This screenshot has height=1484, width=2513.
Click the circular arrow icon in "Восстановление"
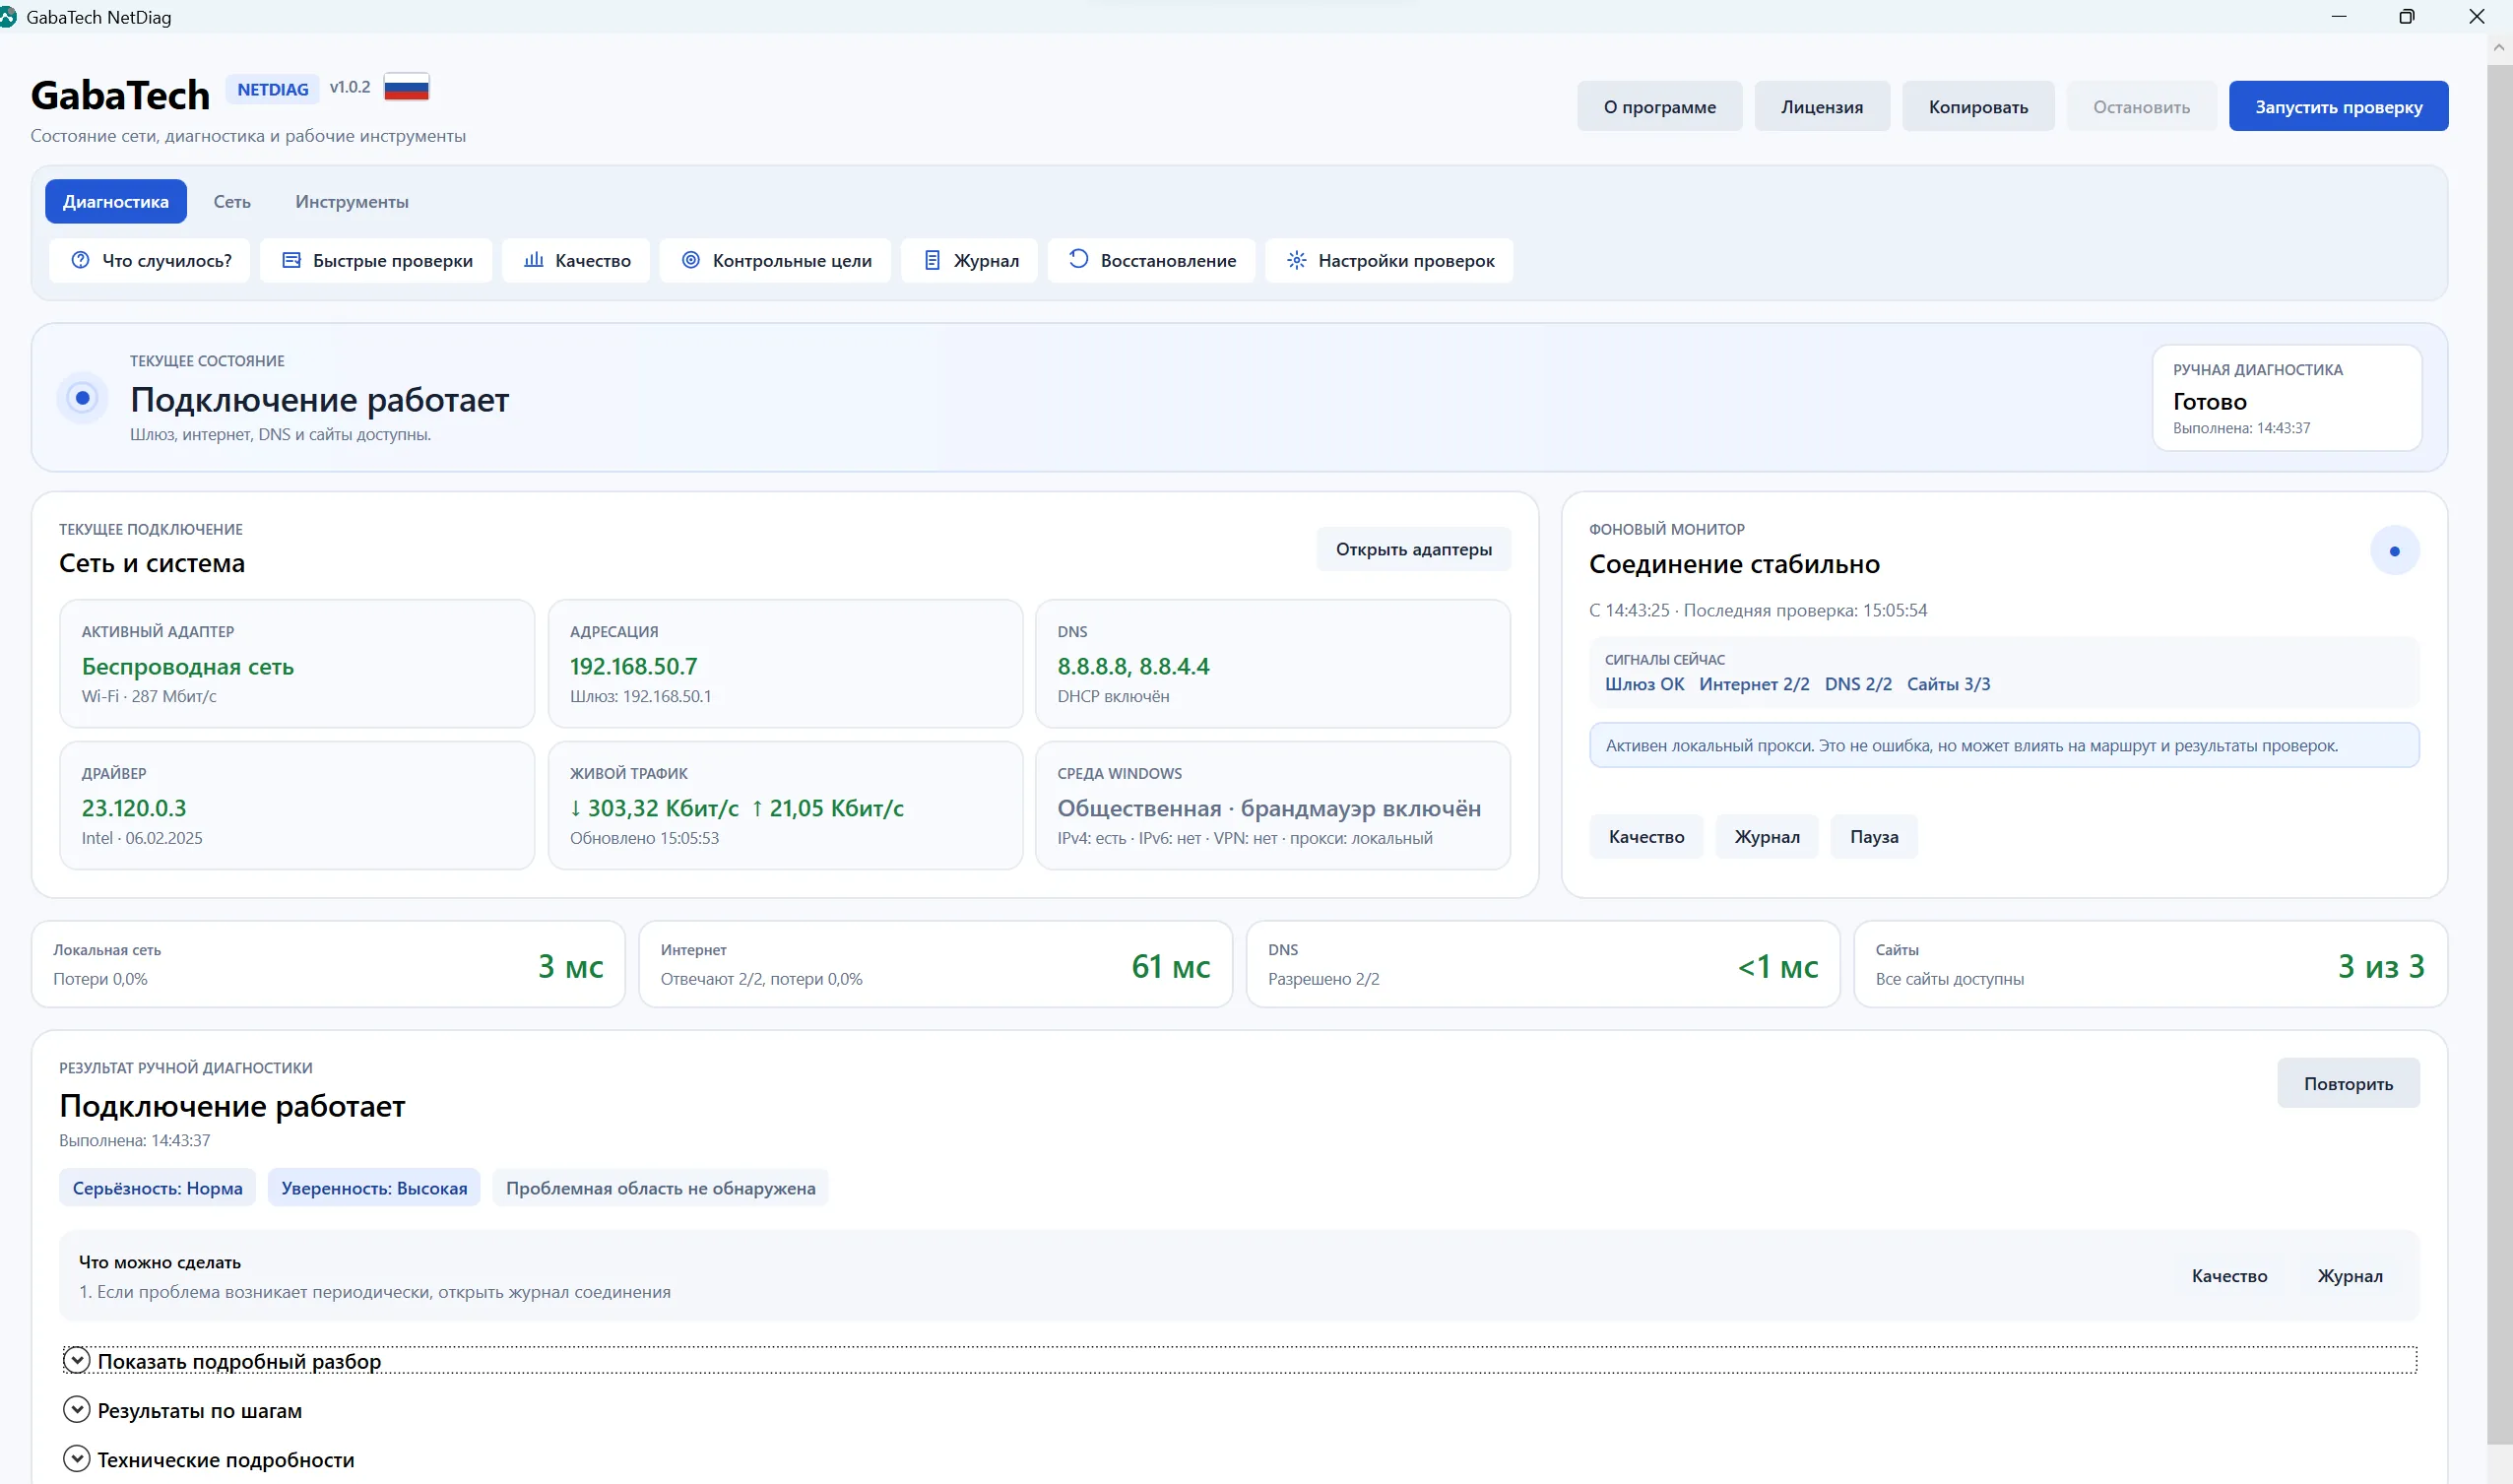(x=1078, y=259)
